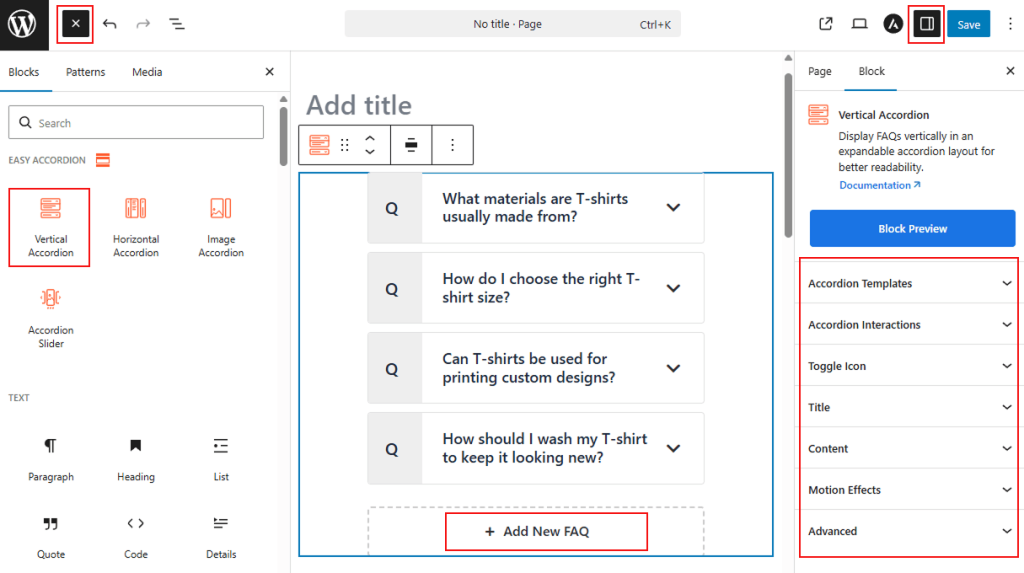Toggle the block inserter panel closed
Screen dimensions: 1024x573
click(76, 24)
